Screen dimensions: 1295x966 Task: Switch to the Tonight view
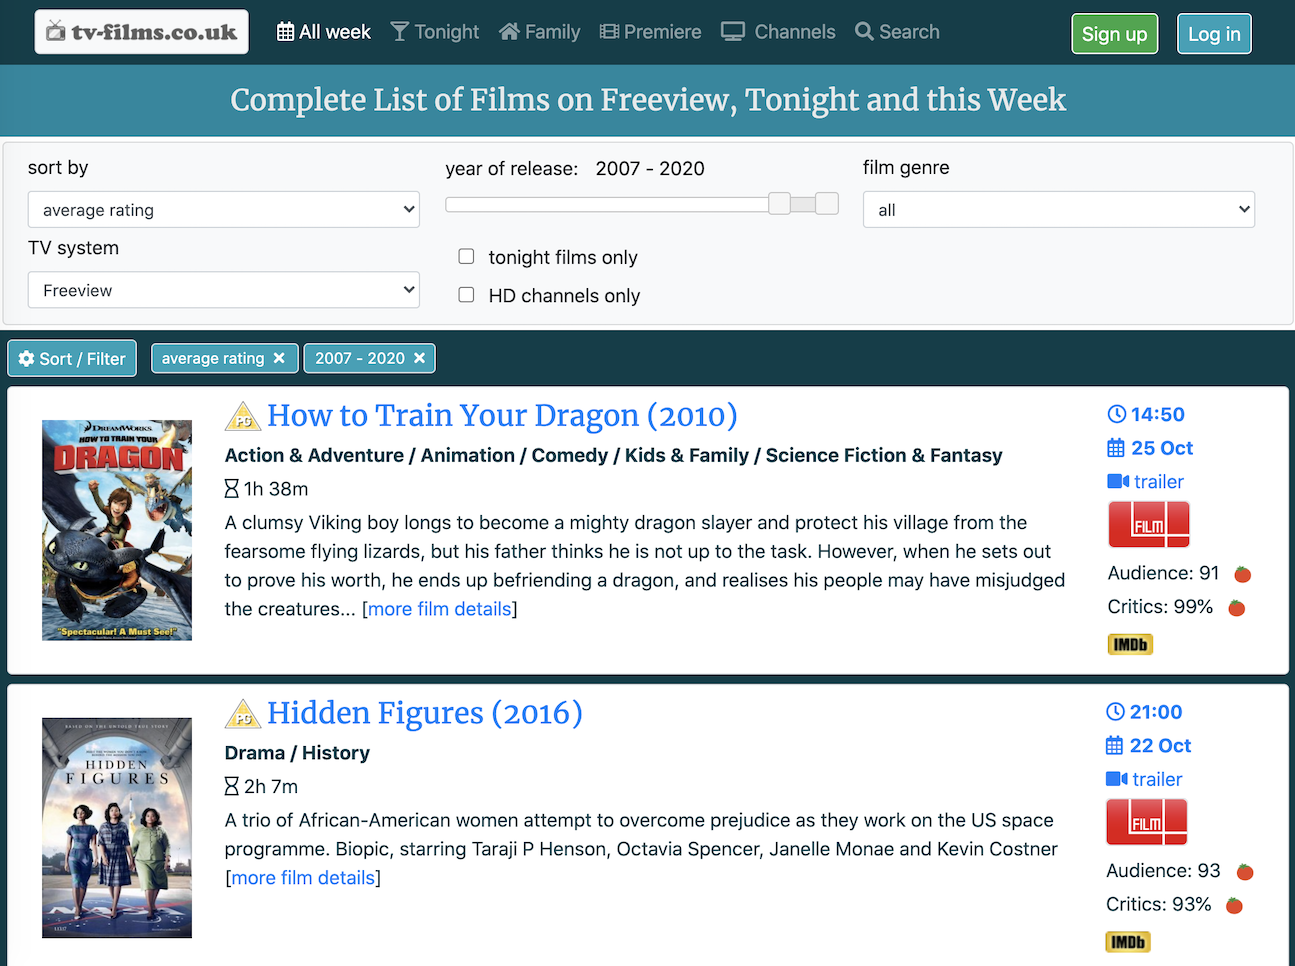pos(434,31)
